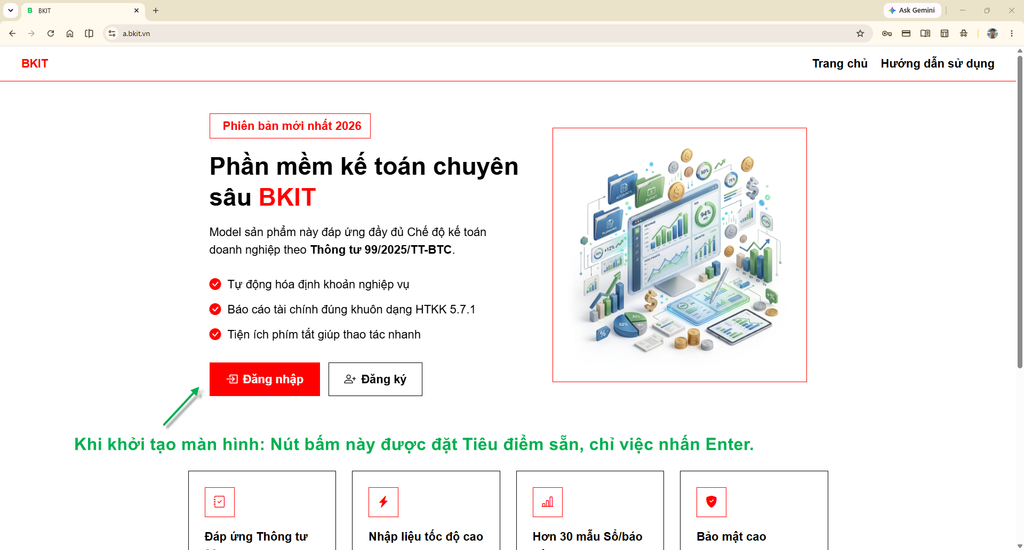1024x550 pixels.
Task: Reload the current page
Action: click(50, 33)
